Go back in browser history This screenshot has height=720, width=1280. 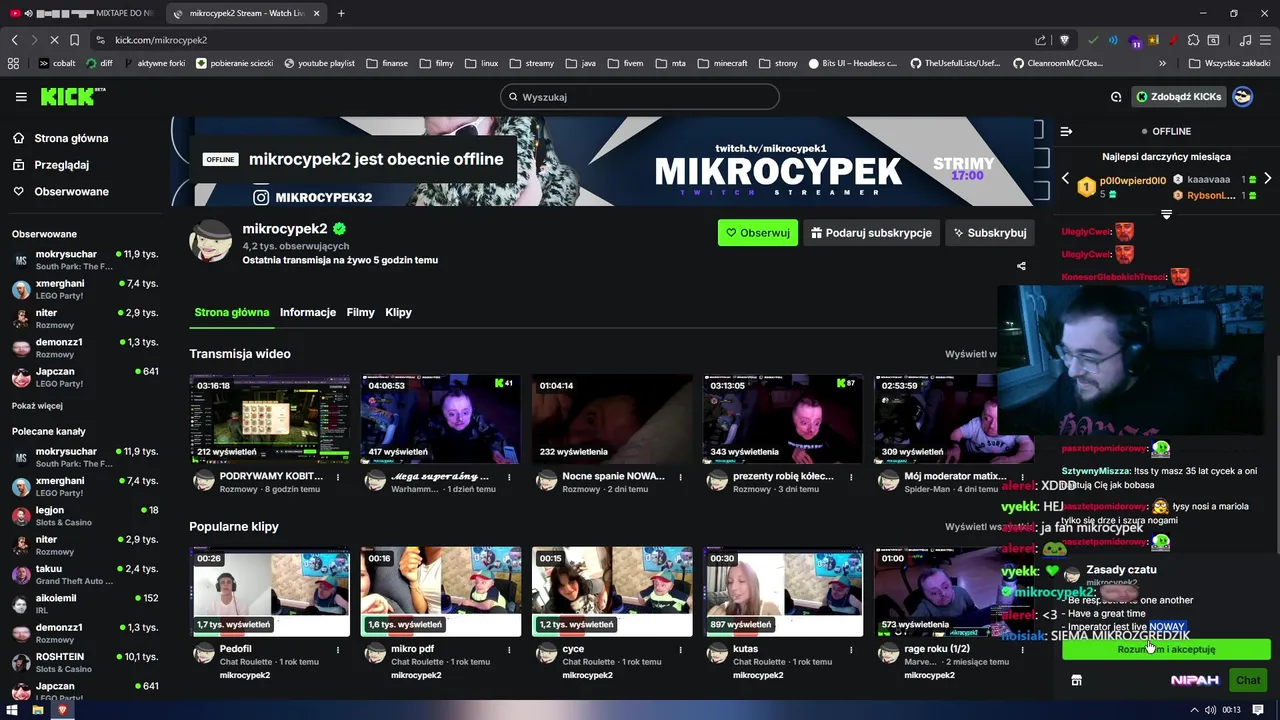(14, 40)
